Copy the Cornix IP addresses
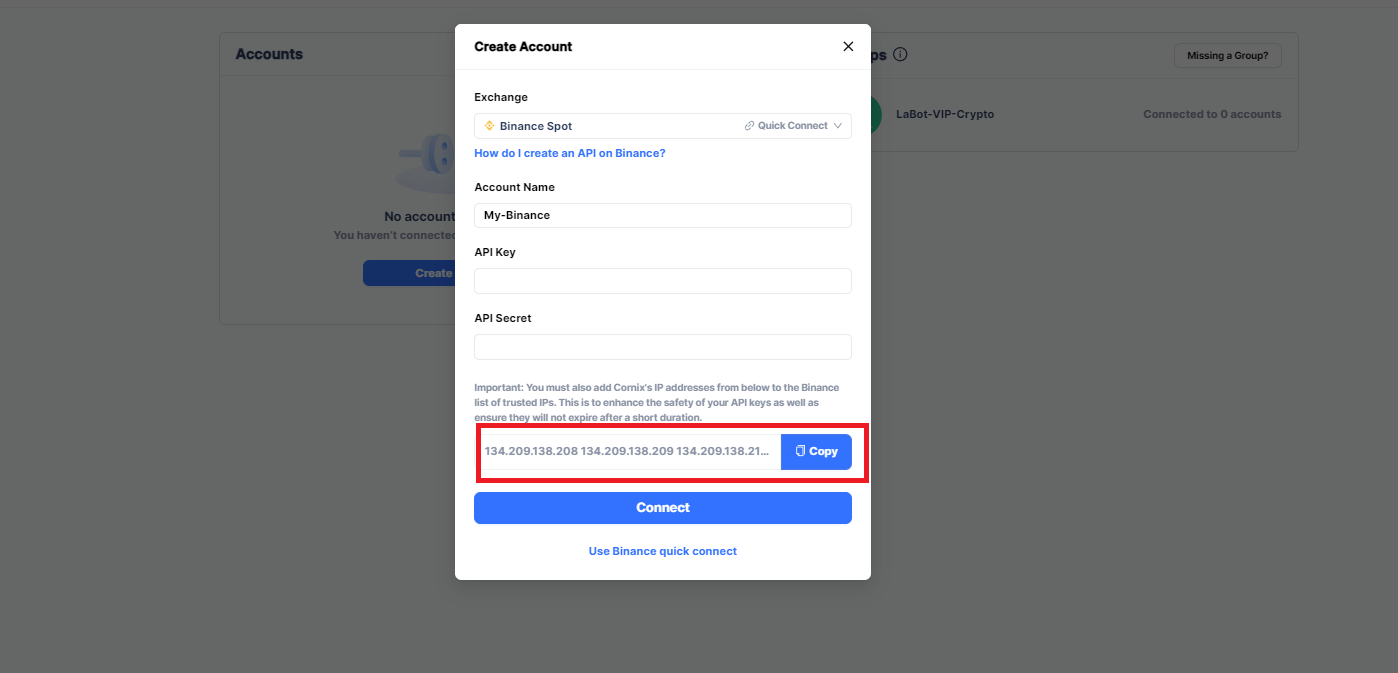The image size is (1398, 673). pyautogui.click(x=816, y=451)
